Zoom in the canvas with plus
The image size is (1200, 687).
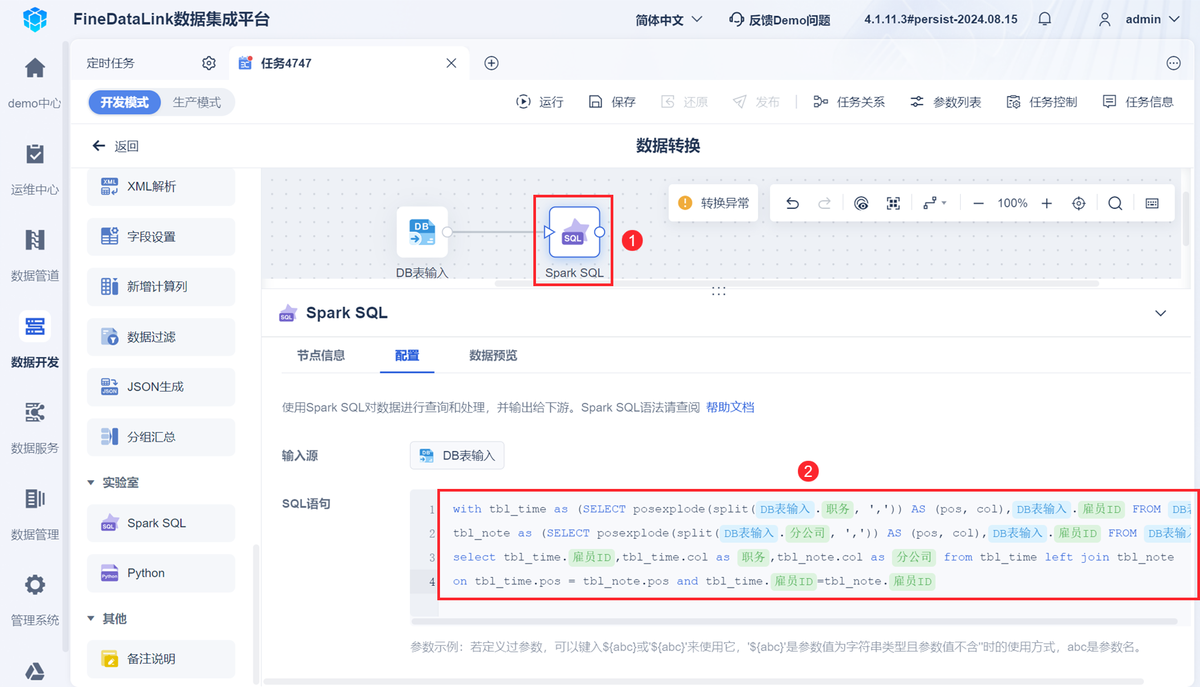click(1047, 203)
